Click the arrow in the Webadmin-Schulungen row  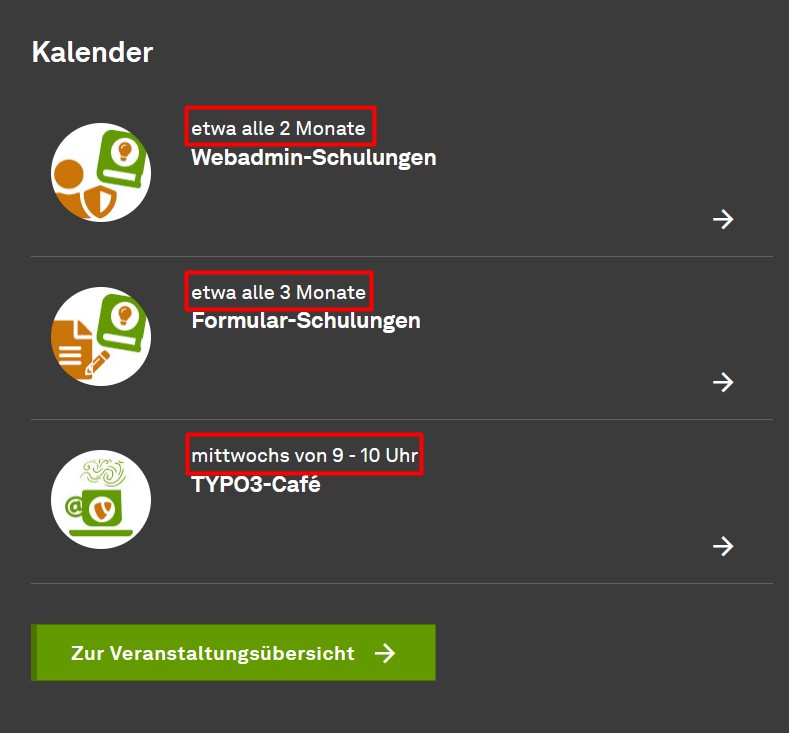(723, 219)
